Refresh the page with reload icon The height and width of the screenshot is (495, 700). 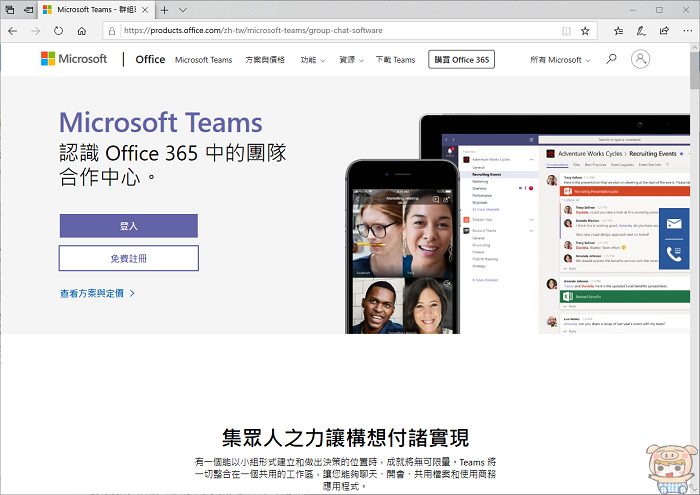tap(59, 31)
